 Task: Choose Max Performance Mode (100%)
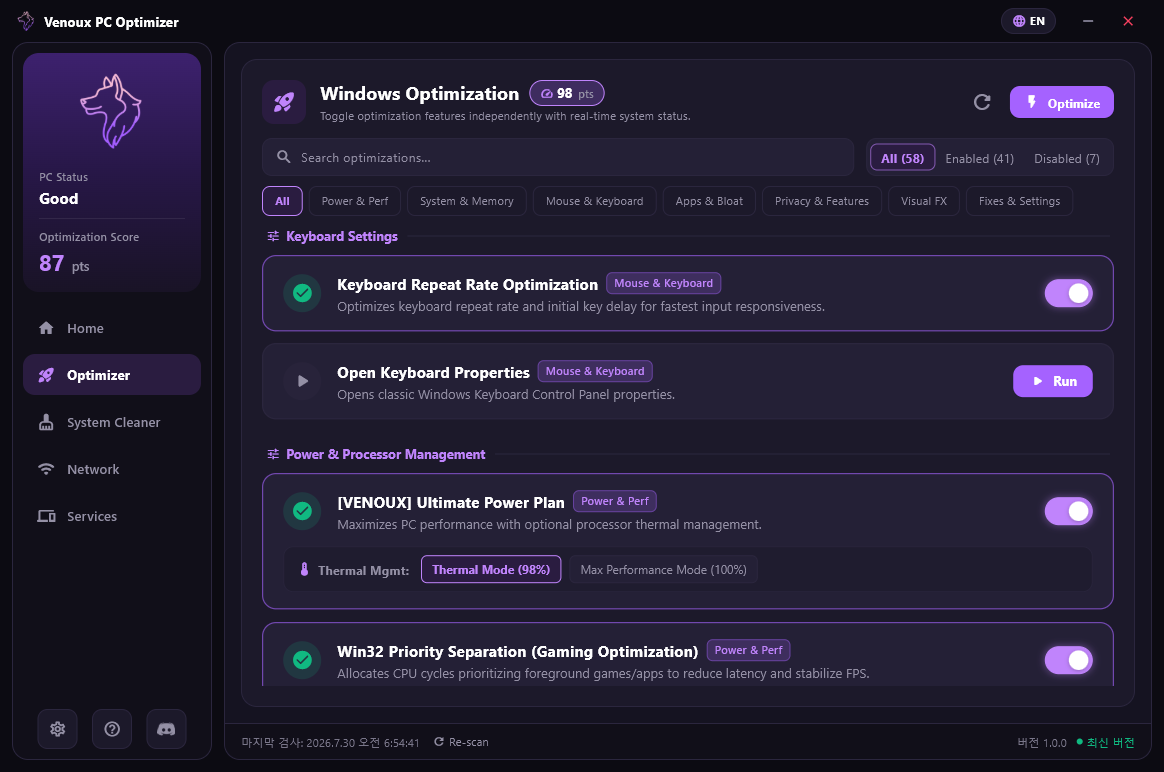click(x=663, y=569)
